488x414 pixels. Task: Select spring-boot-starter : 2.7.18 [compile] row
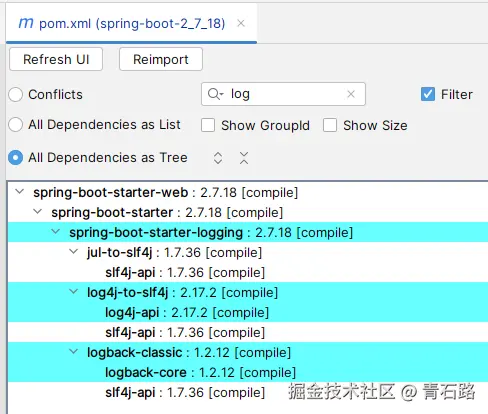click(x=248, y=212)
